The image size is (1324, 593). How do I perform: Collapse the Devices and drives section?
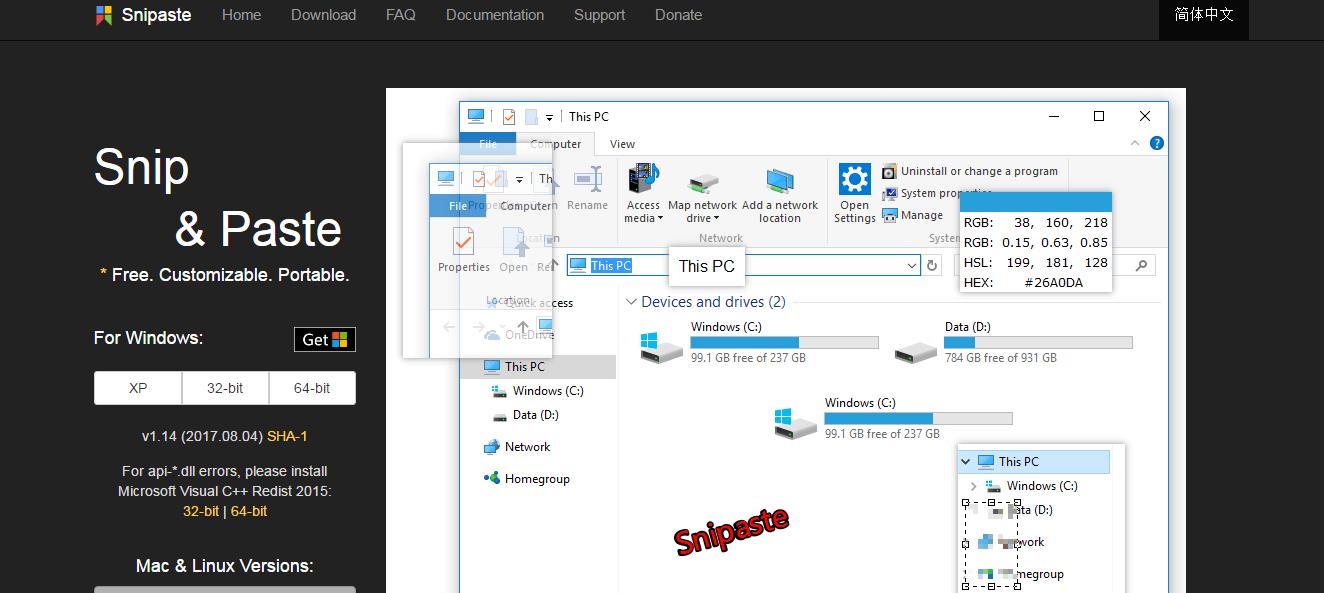[x=631, y=302]
